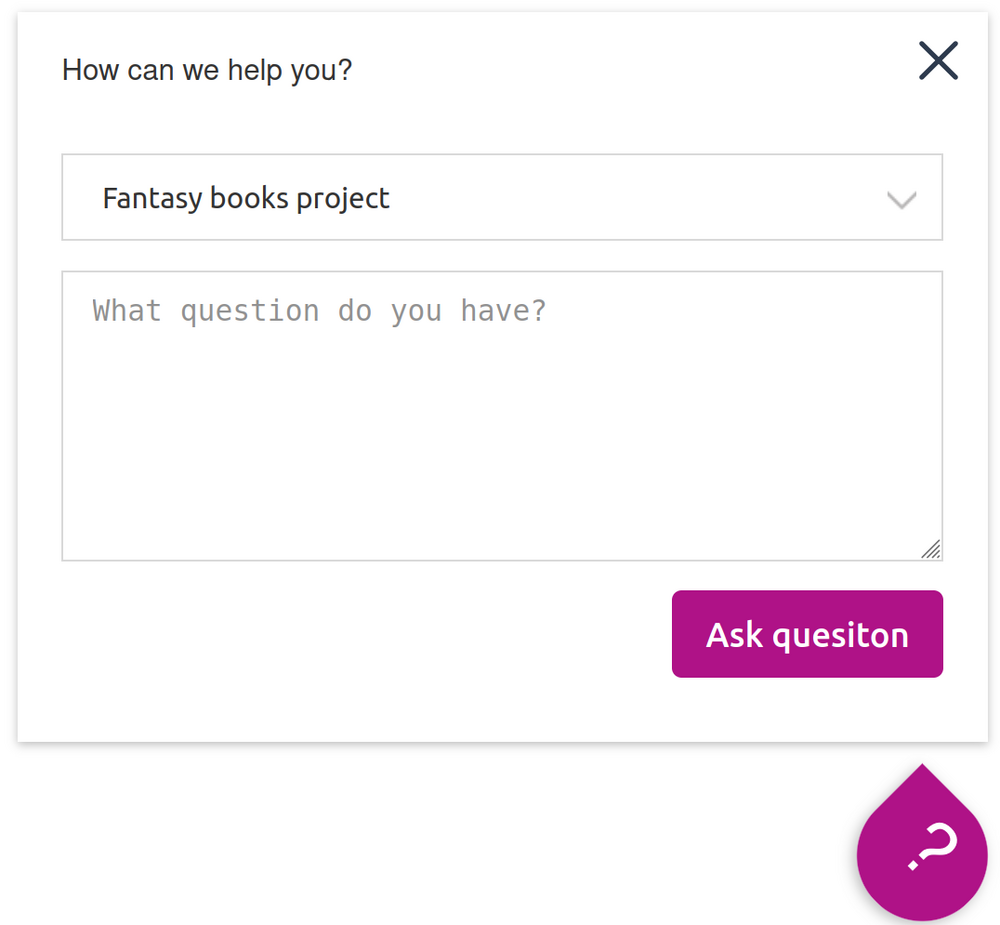Click the placeholder text in the question box
The height and width of the screenshot is (925, 1000).
[x=320, y=311]
